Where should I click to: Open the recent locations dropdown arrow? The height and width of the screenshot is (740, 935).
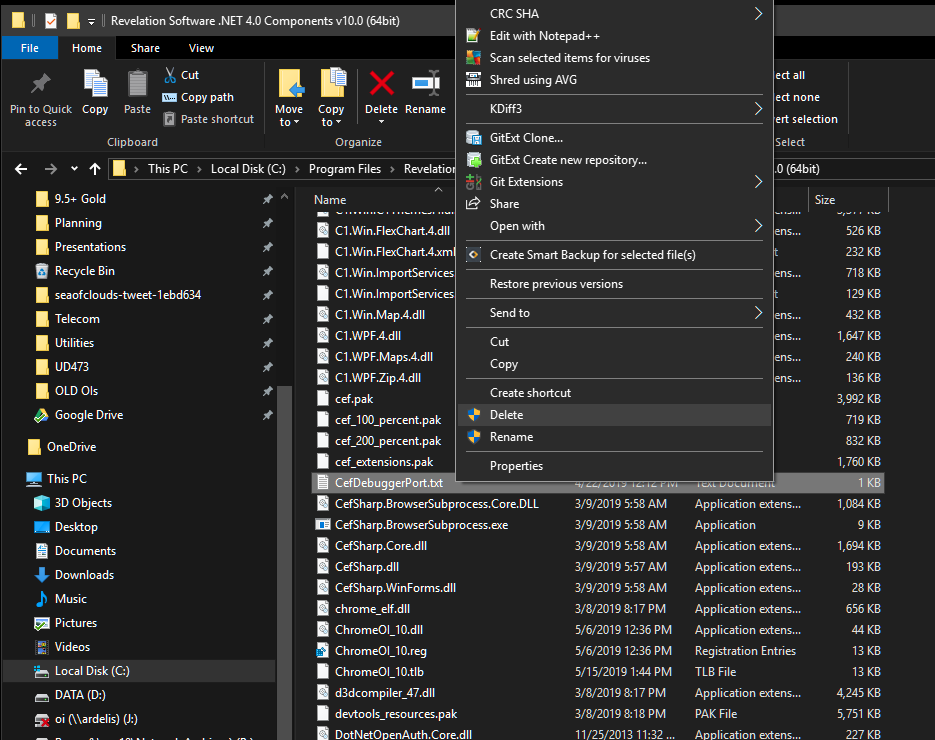74,169
